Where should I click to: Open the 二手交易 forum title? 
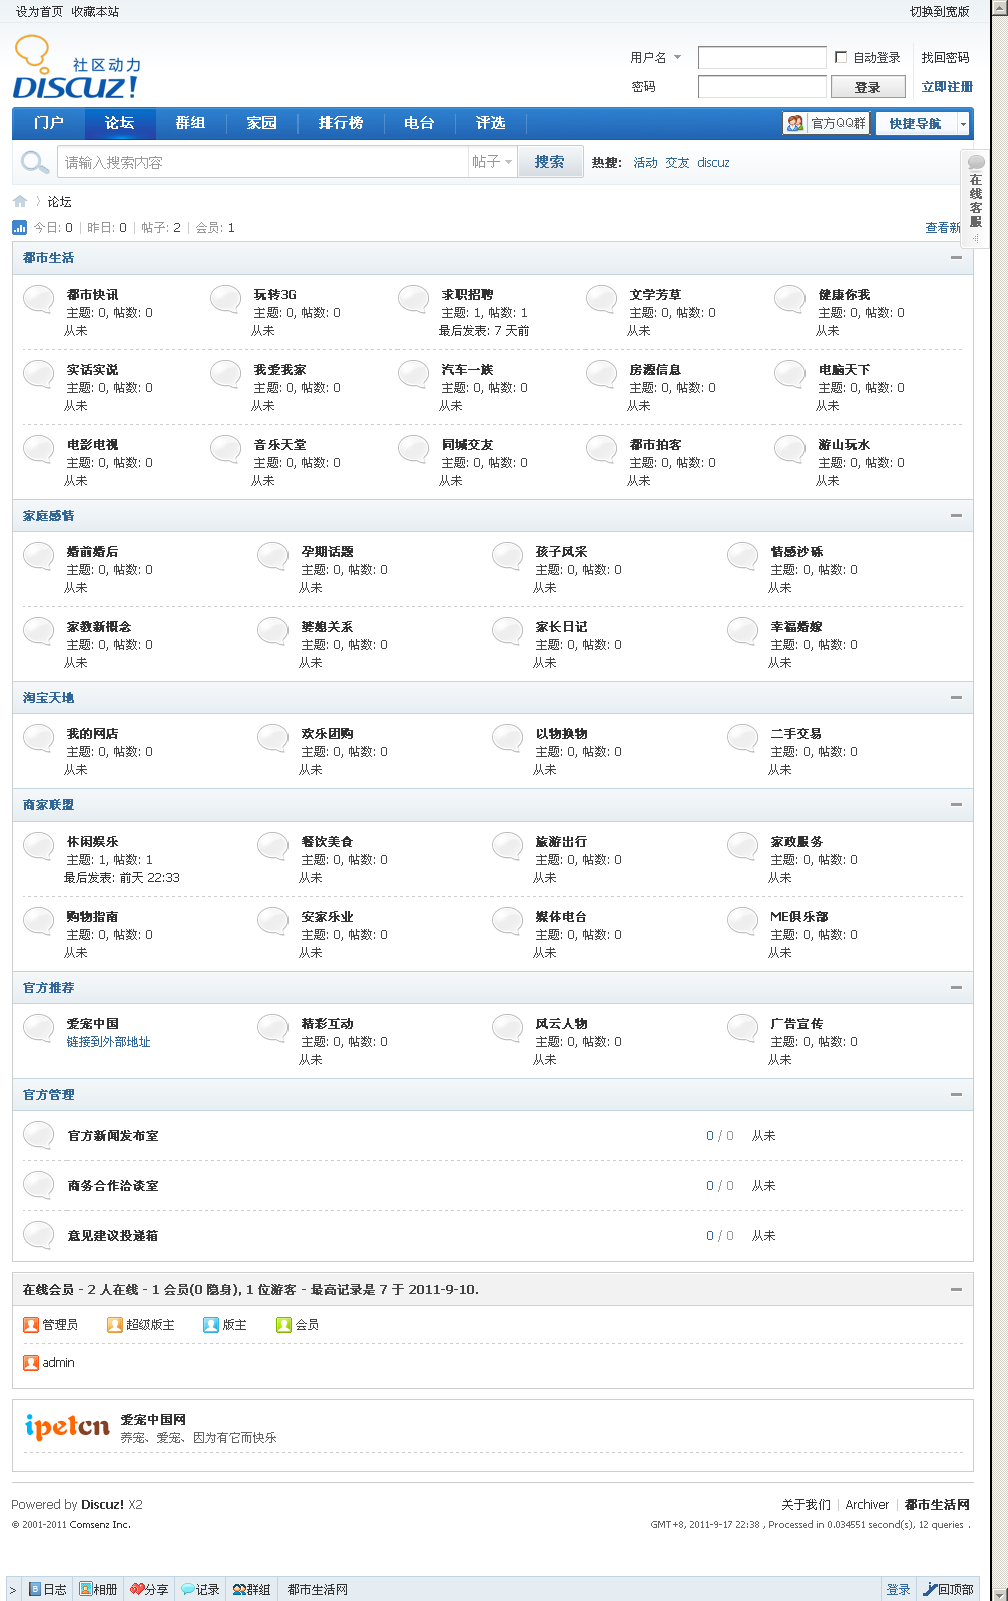pos(796,734)
